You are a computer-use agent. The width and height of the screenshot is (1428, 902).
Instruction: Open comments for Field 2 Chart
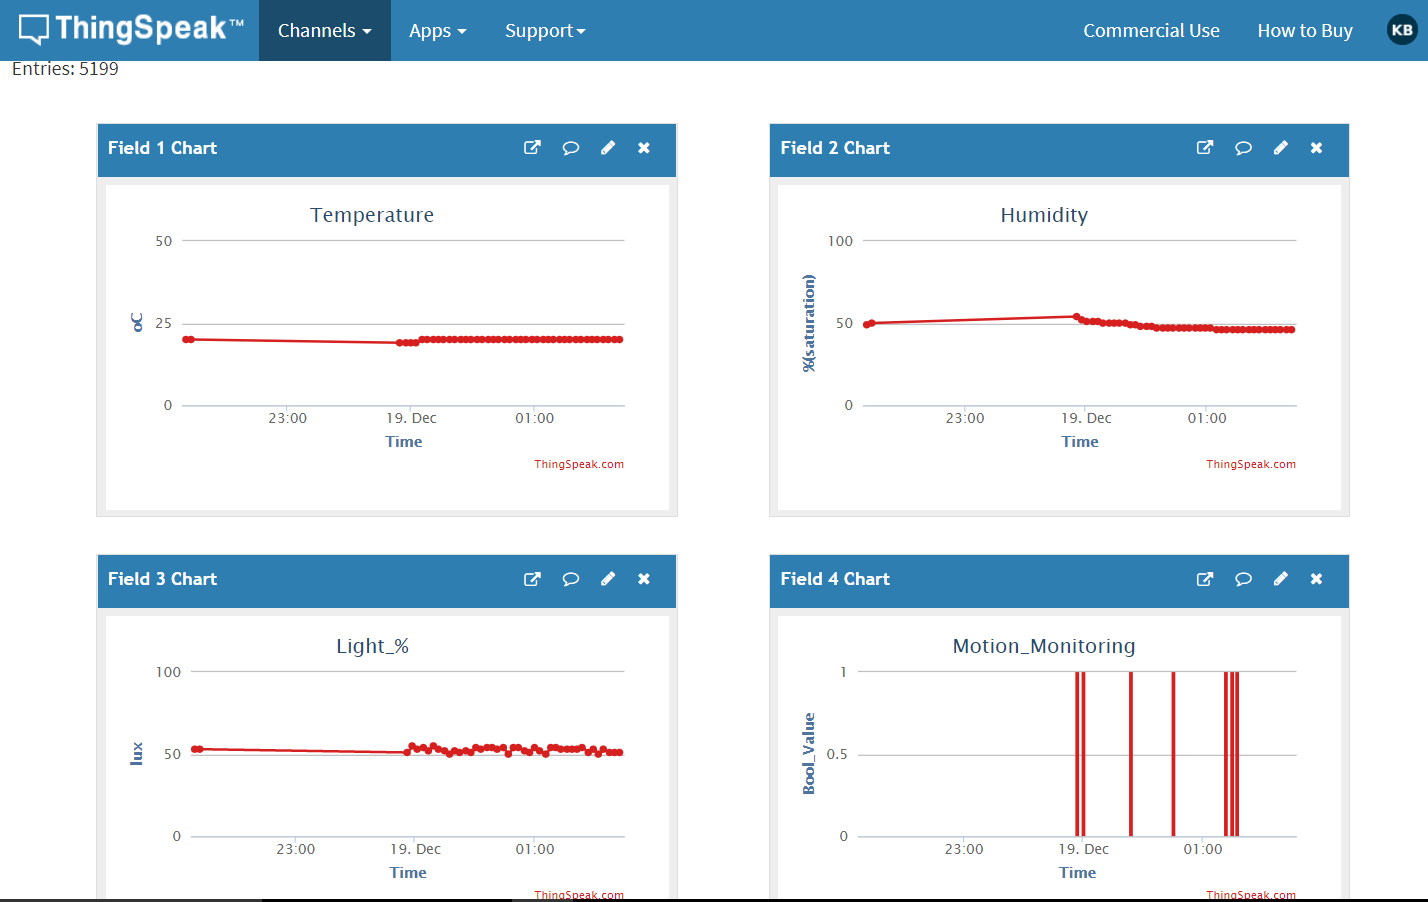tap(1243, 148)
